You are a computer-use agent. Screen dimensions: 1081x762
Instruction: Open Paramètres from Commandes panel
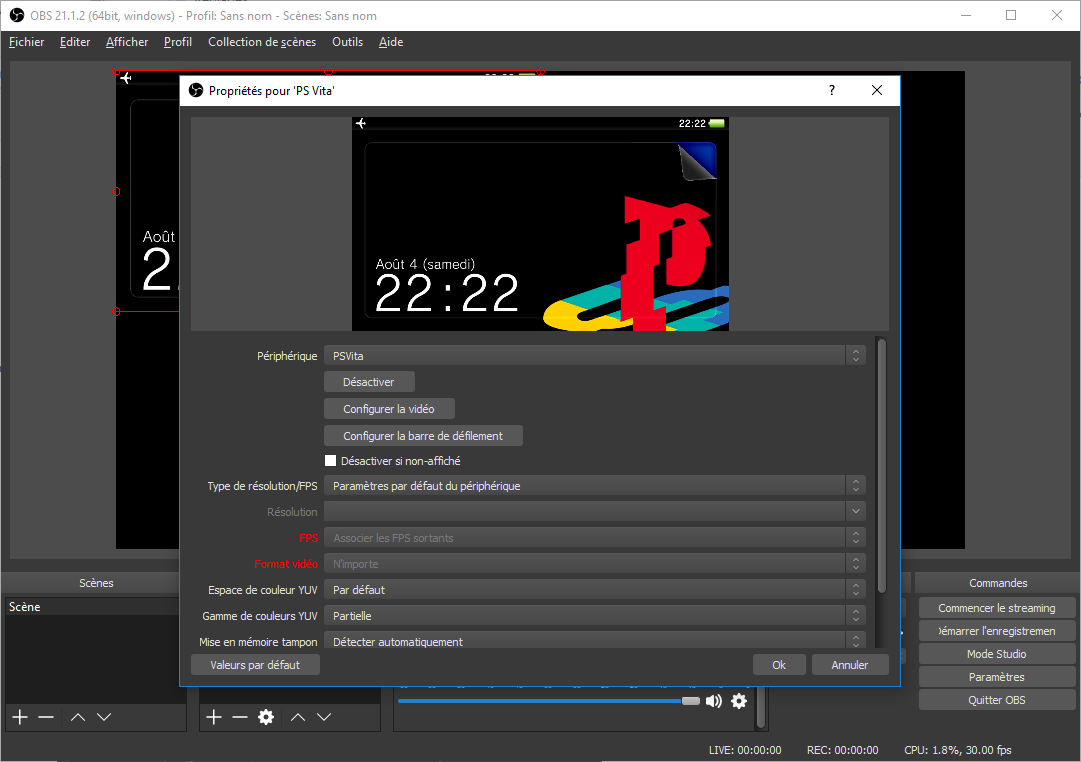click(x=996, y=677)
